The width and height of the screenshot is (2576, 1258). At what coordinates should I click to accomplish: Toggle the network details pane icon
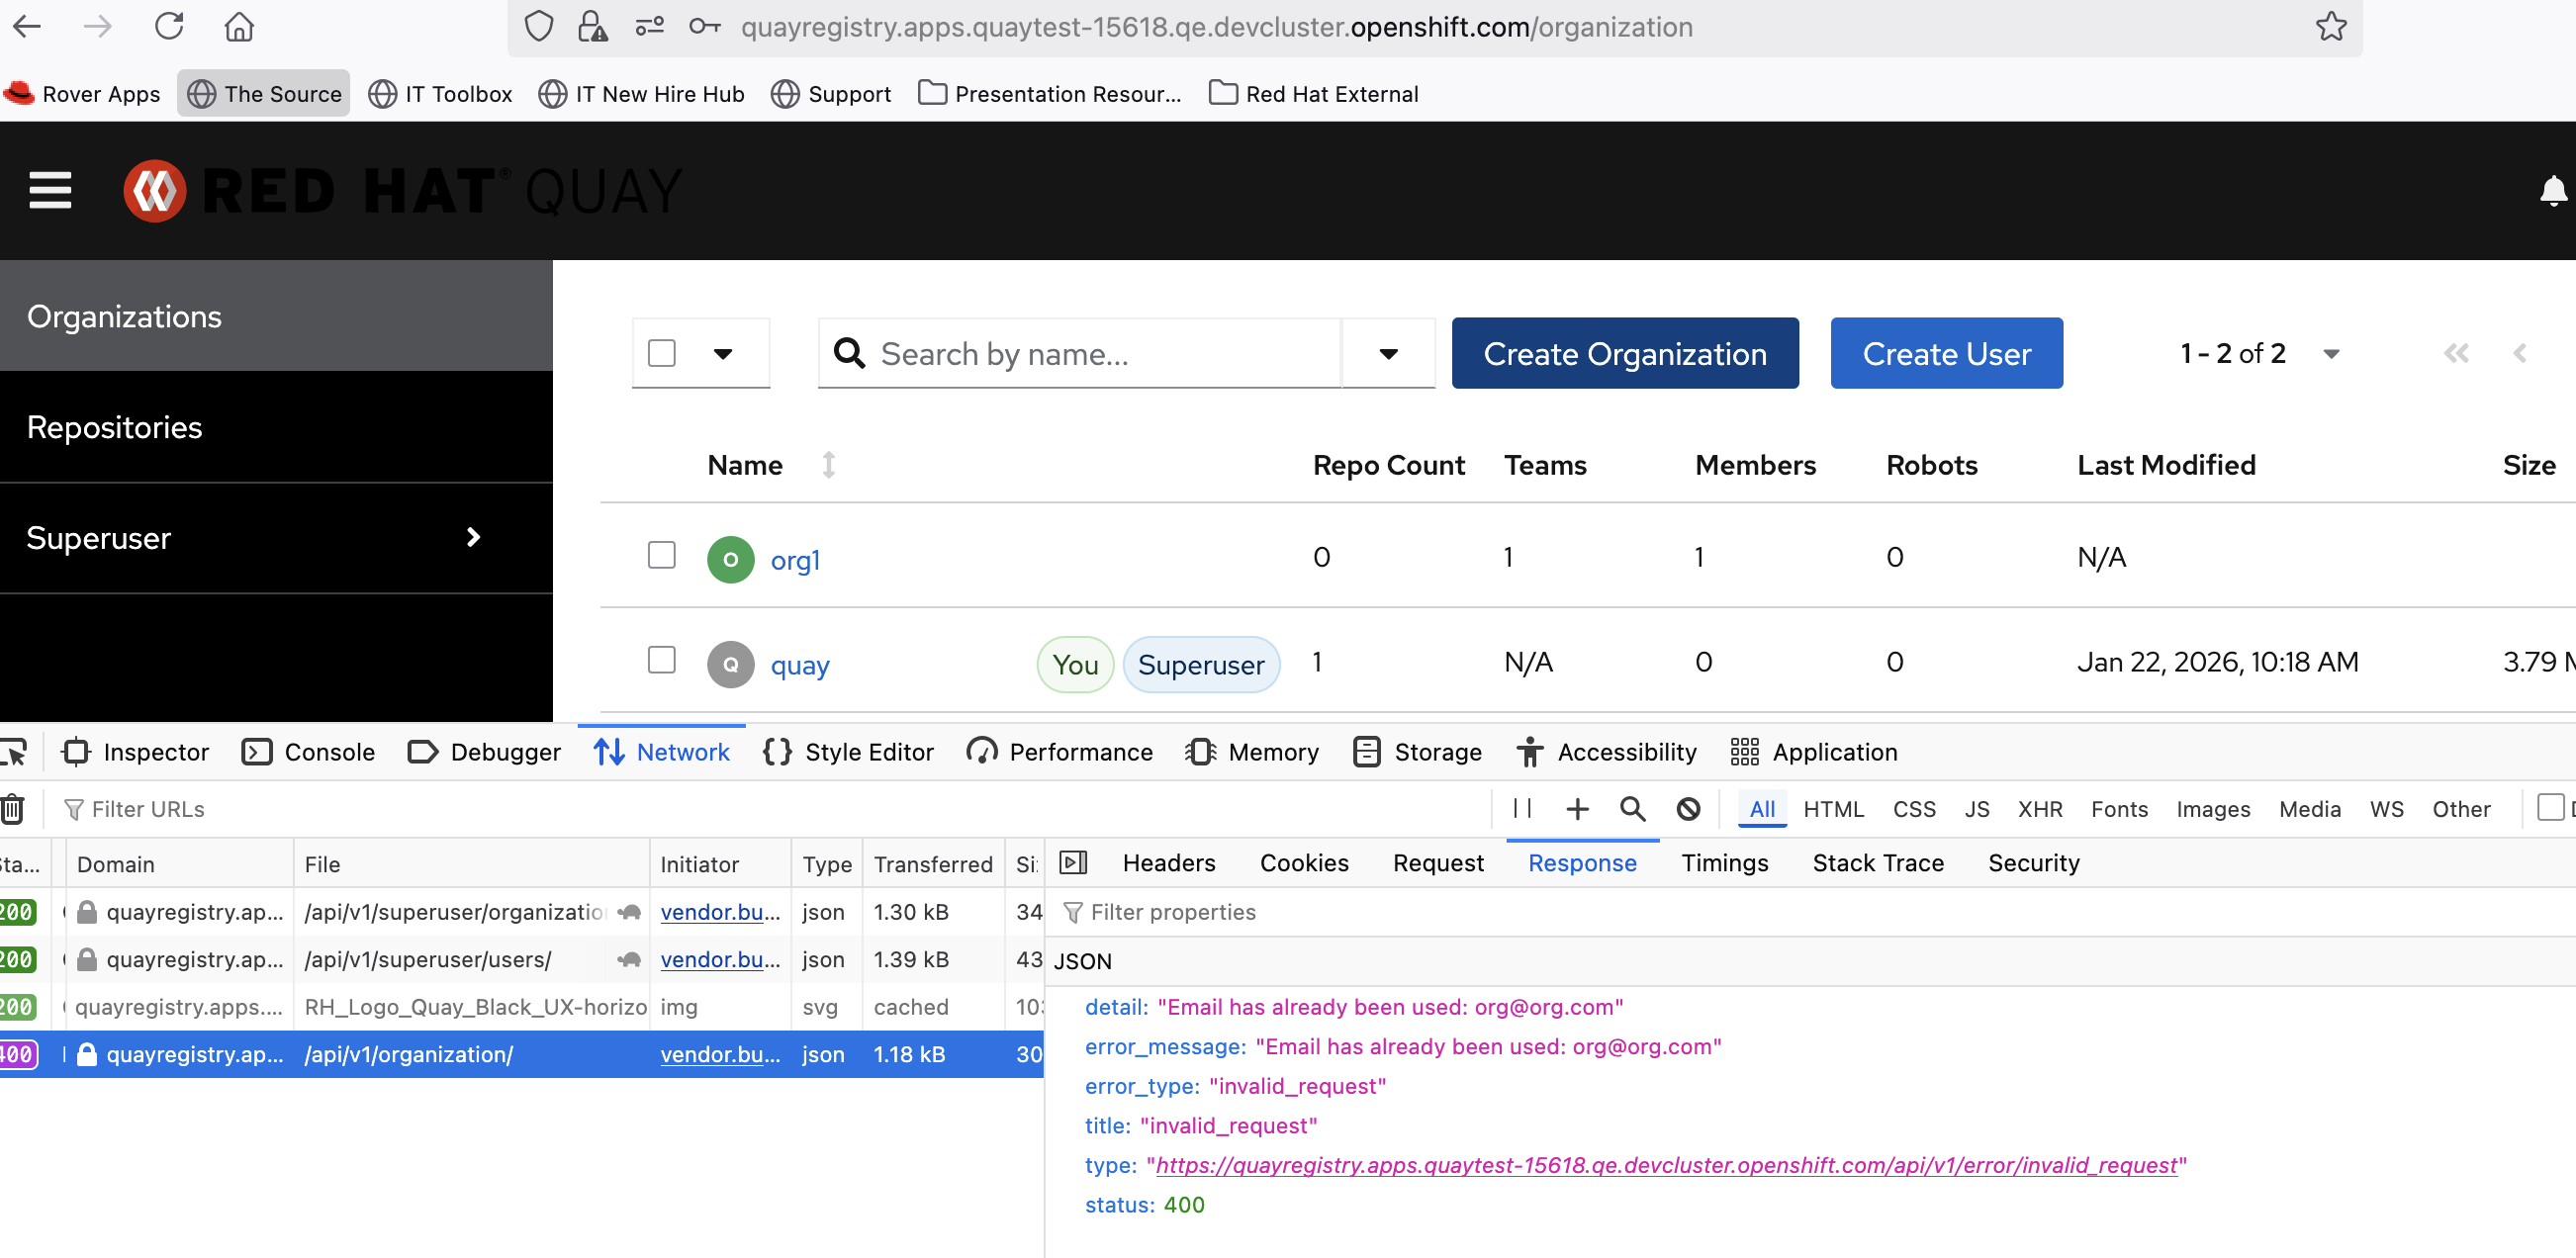click(1073, 862)
